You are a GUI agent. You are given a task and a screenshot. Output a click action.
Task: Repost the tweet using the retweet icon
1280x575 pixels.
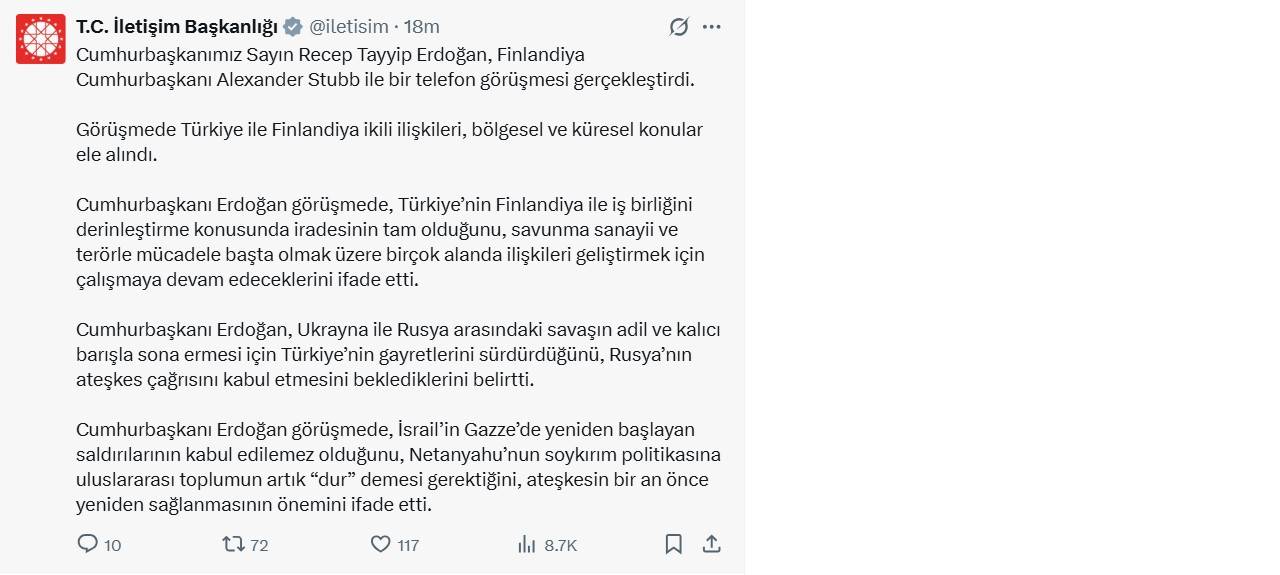click(233, 544)
